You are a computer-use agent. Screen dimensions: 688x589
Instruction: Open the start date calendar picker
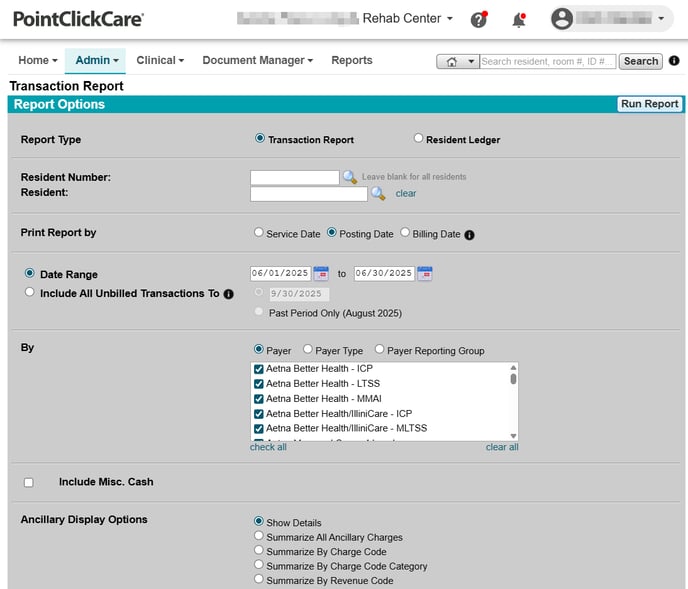(x=321, y=273)
